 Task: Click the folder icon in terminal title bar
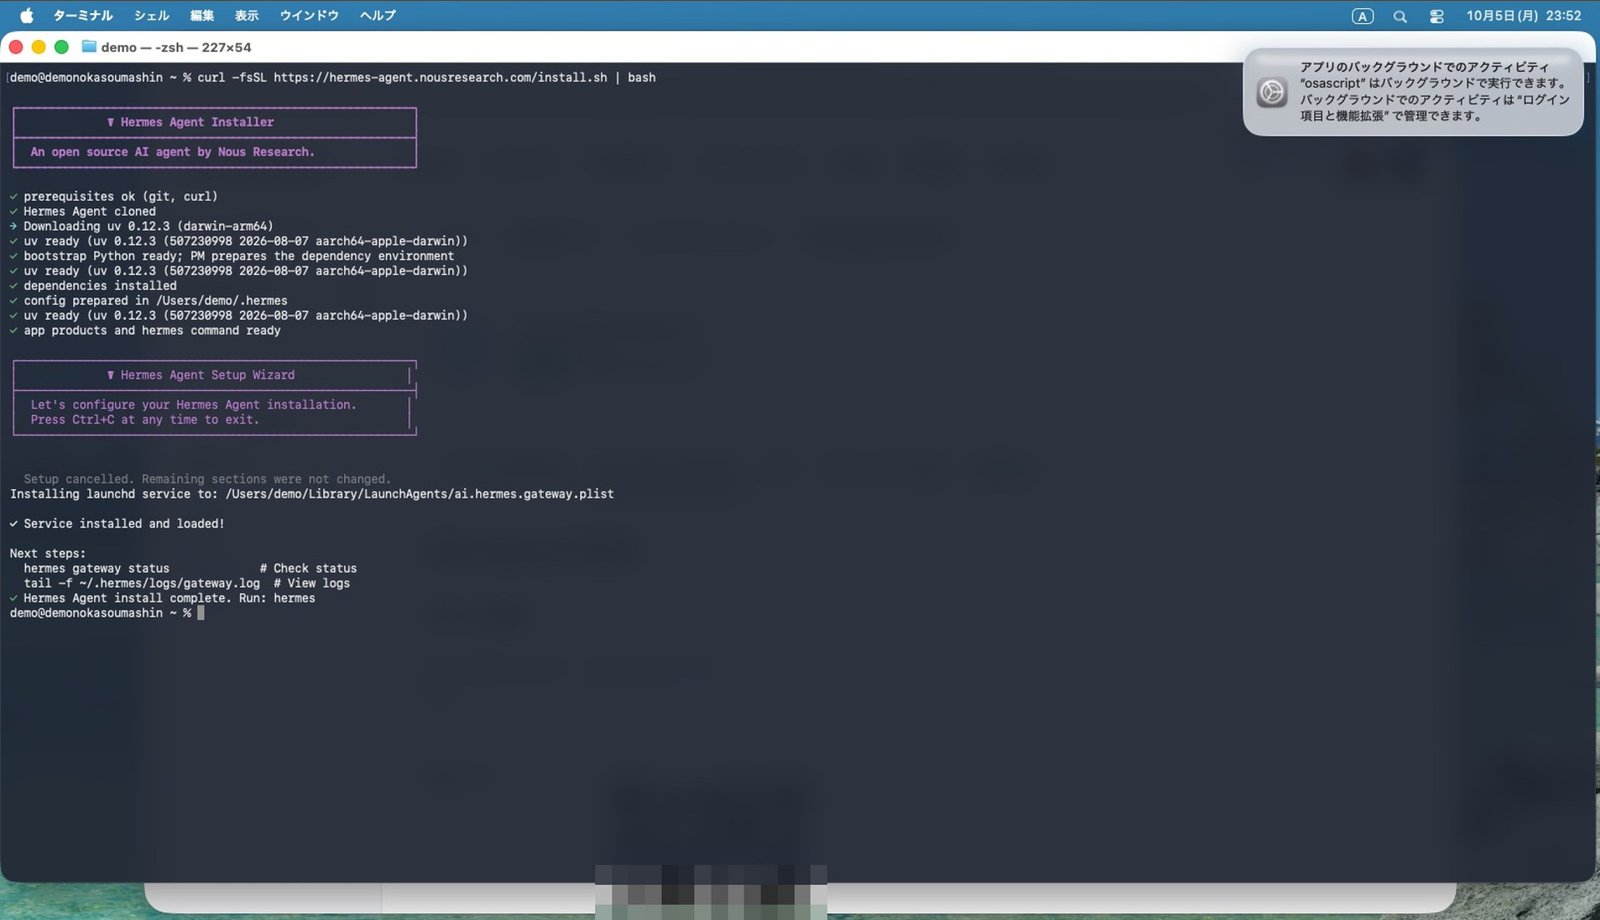pyautogui.click(x=89, y=46)
